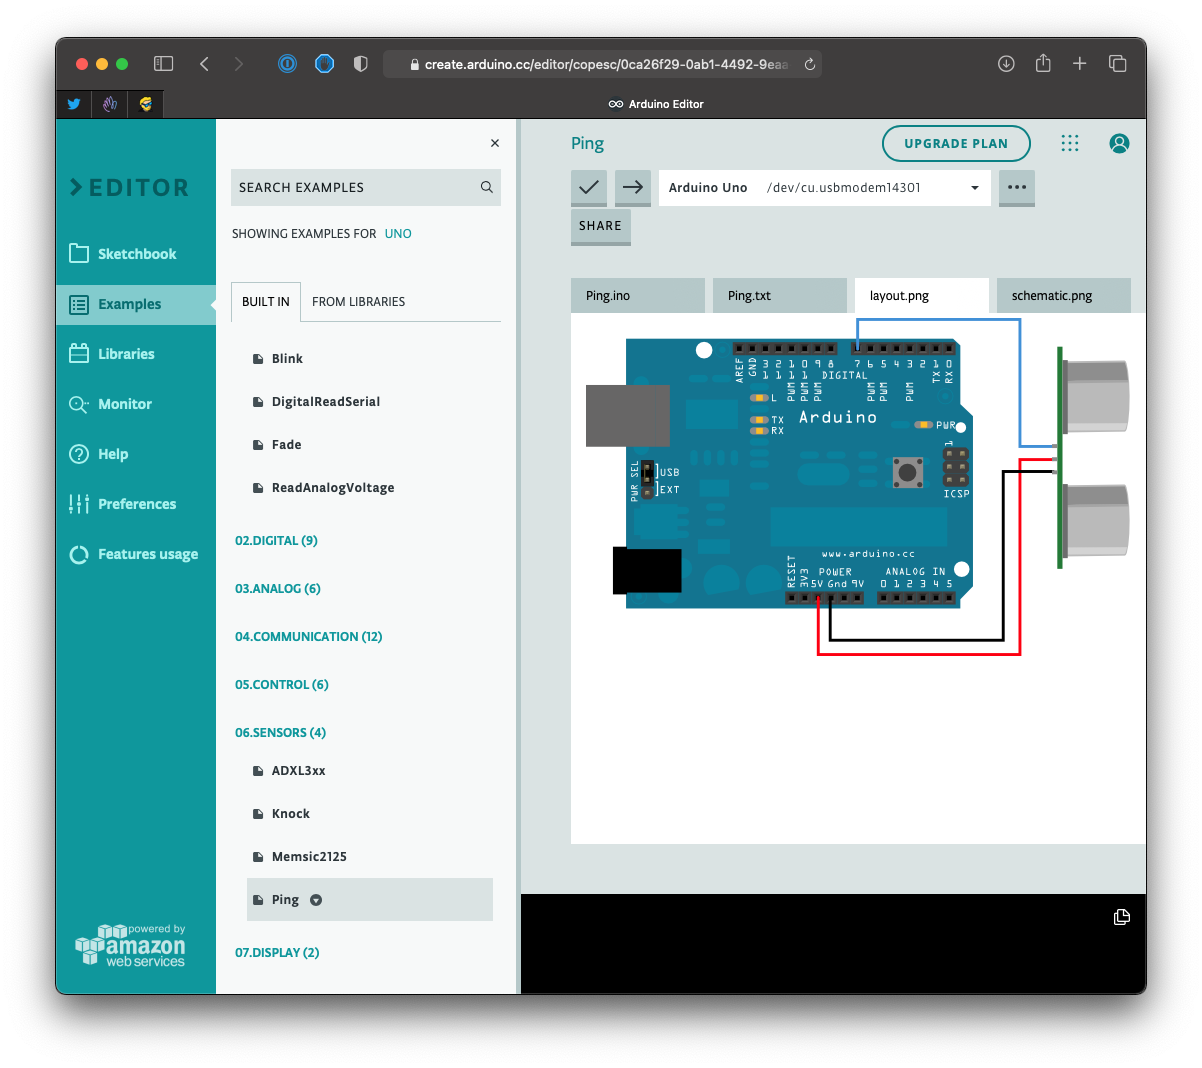The height and width of the screenshot is (1068, 1202).
Task: Open the Serial Monitor in the sidebar
Action: (124, 404)
